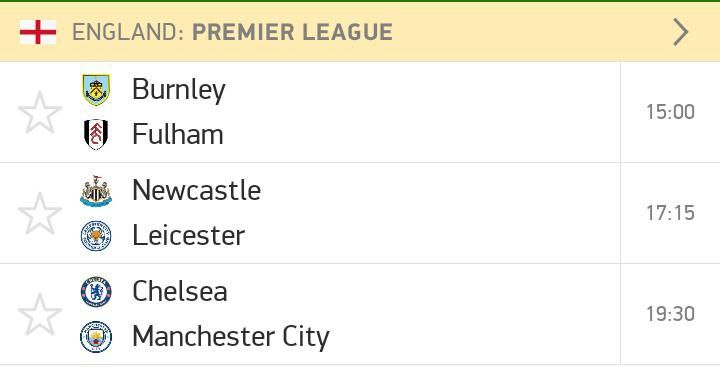720x367 pixels.
Task: Open the Premier League header text
Action: pos(292,32)
